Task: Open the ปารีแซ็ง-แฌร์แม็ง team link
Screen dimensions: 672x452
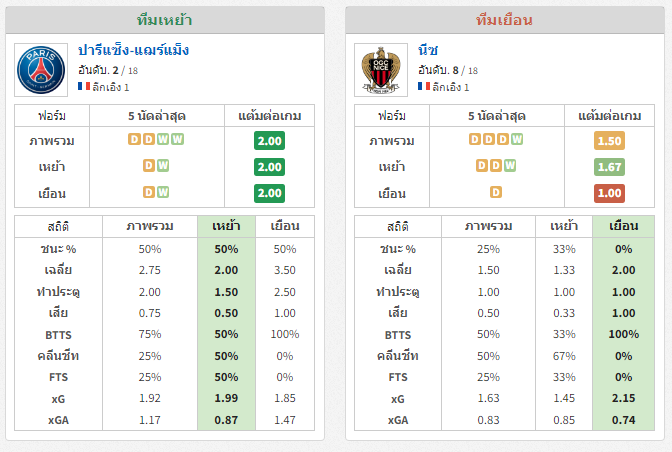Action: coord(133,50)
